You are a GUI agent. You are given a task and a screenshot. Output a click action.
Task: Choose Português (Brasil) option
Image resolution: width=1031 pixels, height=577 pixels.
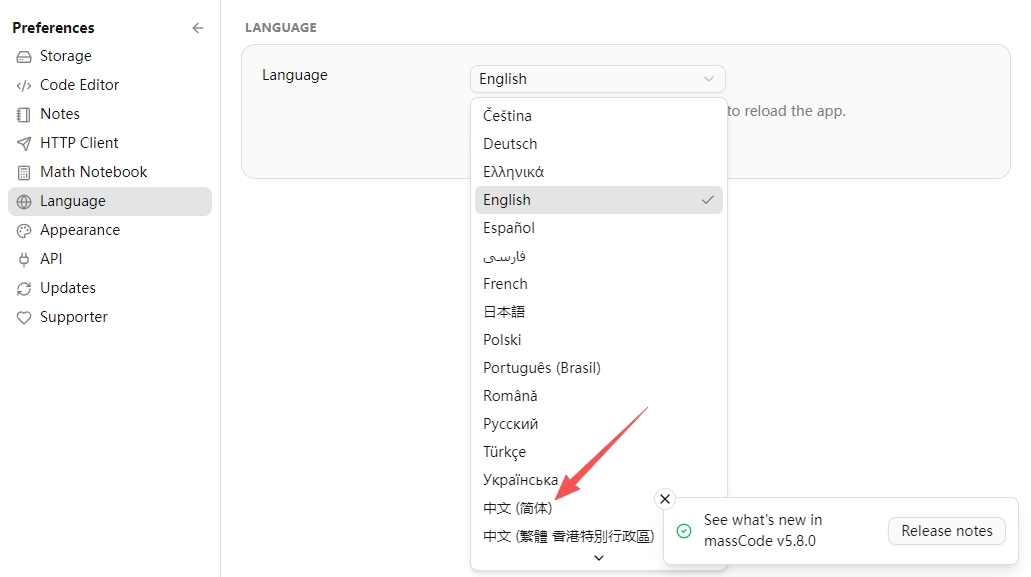pos(598,368)
